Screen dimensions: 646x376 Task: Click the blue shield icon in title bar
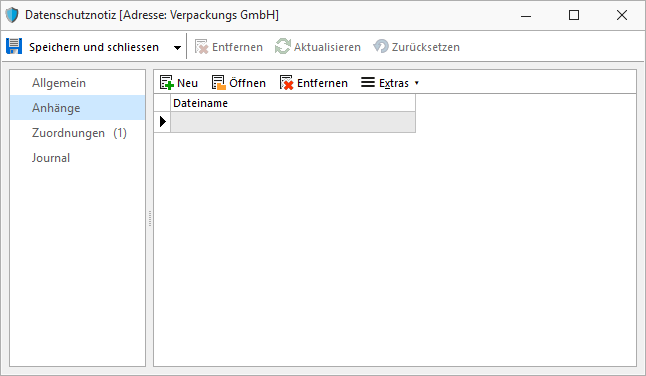[12, 15]
